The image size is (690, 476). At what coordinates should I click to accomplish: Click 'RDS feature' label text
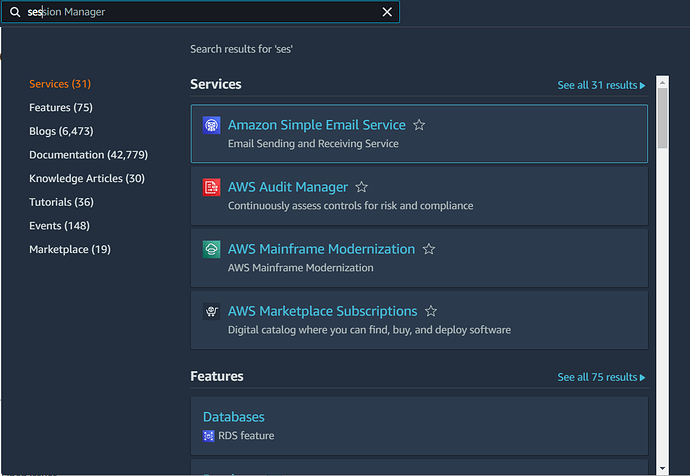pos(246,436)
